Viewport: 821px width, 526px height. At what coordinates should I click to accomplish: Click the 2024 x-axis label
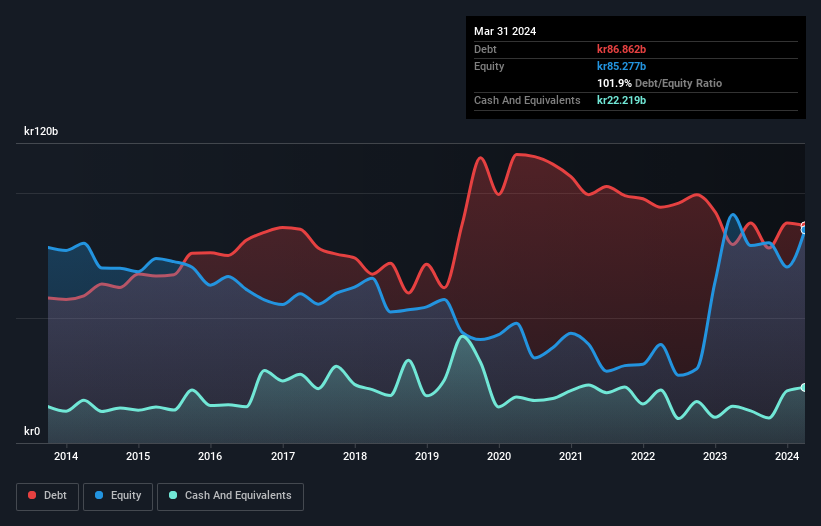[x=787, y=456]
